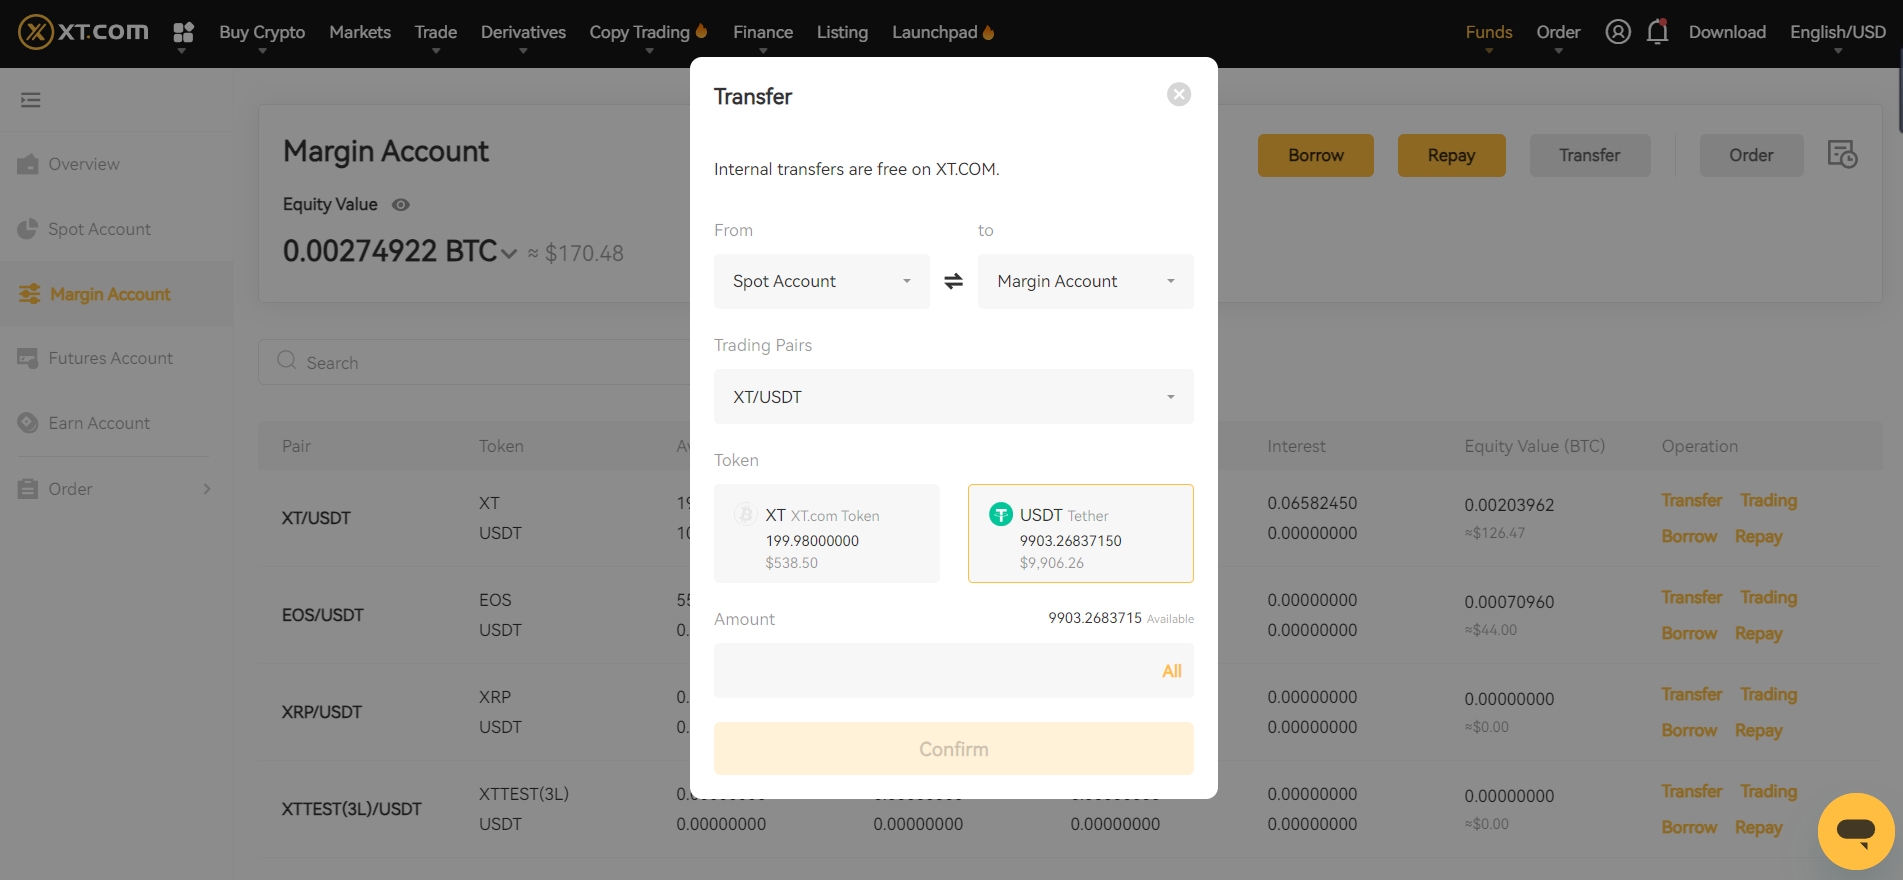This screenshot has width=1903, height=880.
Task: Open the Finance menu
Action: tap(763, 32)
